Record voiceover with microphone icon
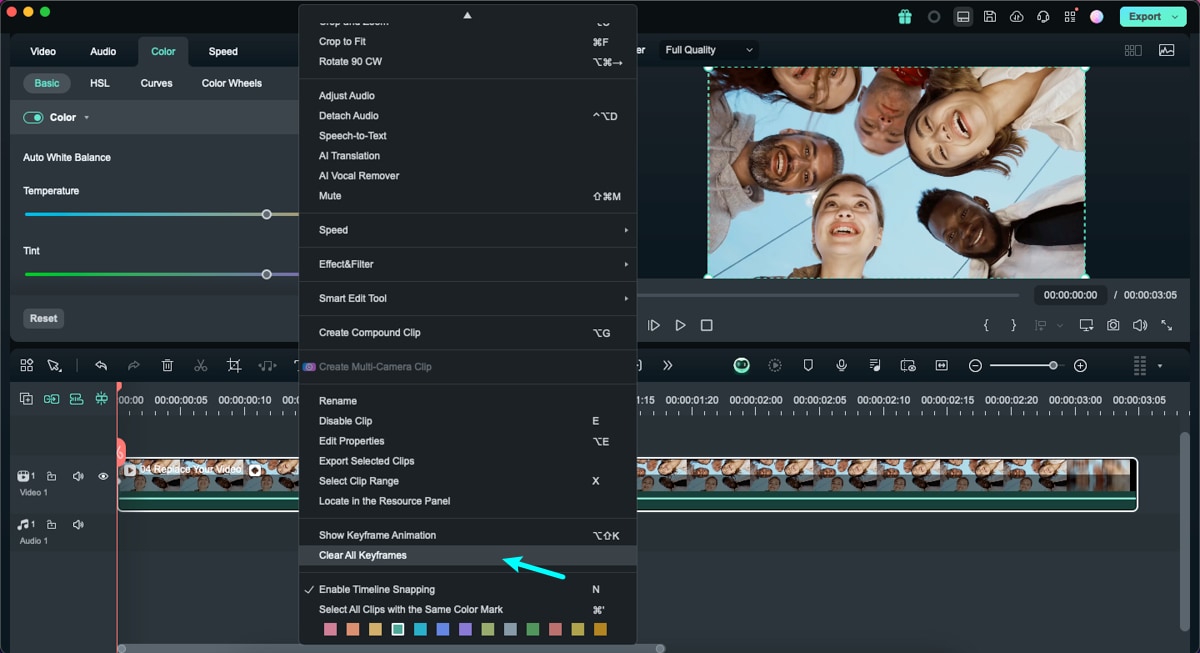The width and height of the screenshot is (1200, 653). pos(842,366)
